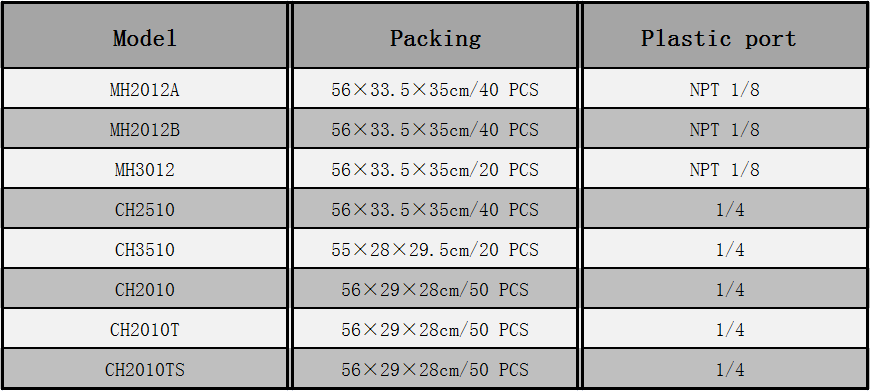Click the Model column header

[145, 36]
